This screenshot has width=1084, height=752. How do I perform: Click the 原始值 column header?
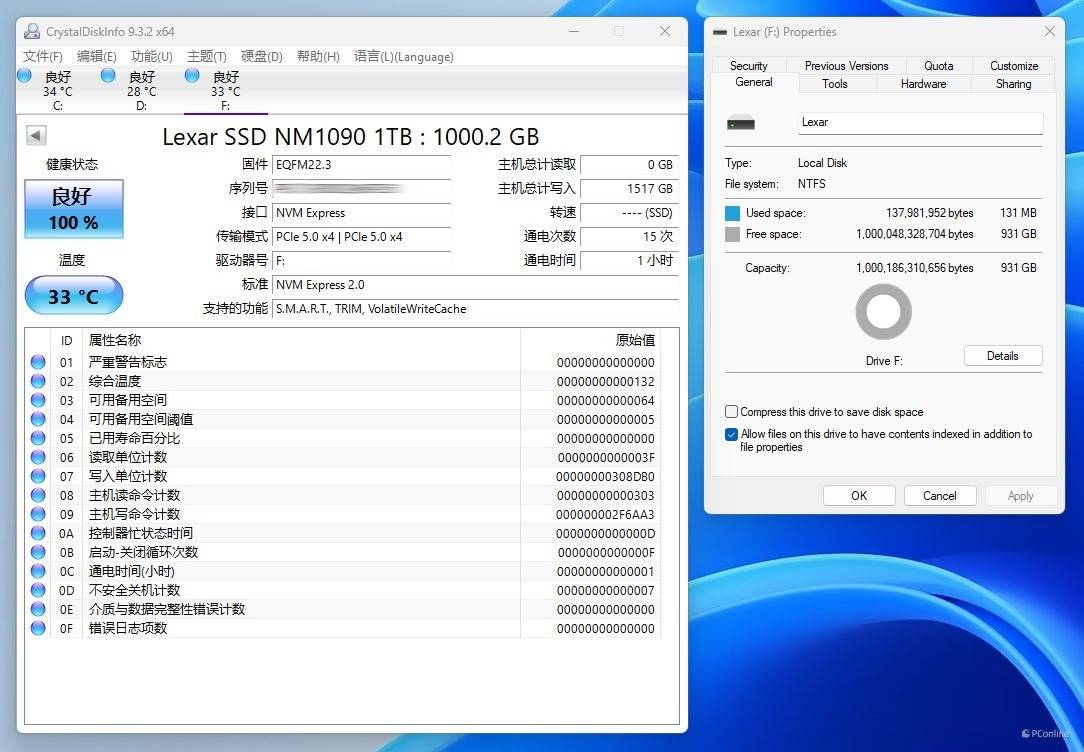[x=590, y=340]
